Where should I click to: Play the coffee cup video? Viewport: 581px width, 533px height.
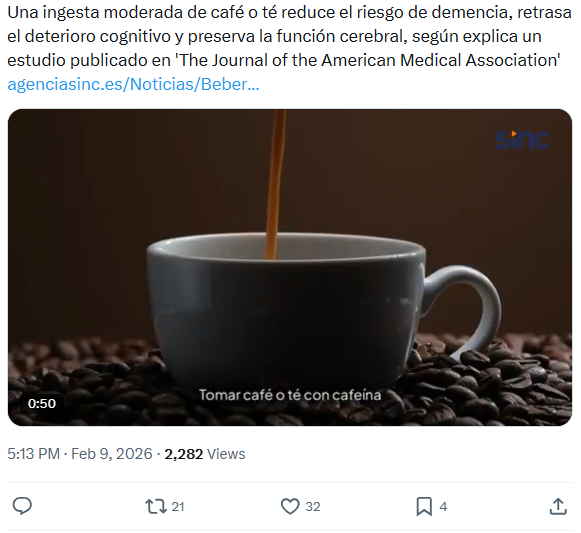click(290, 267)
